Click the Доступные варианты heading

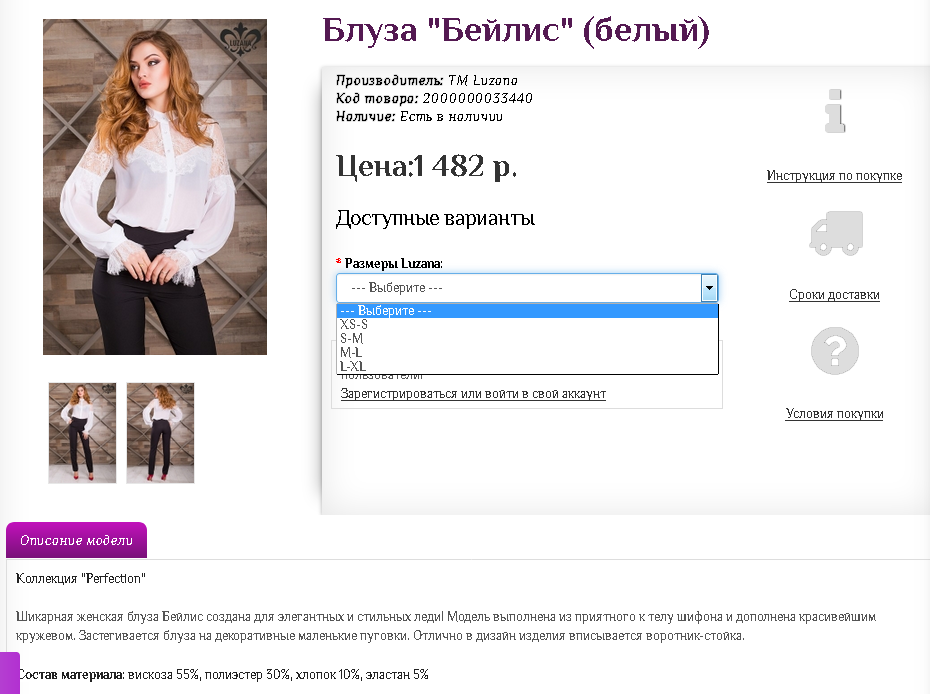[435, 219]
